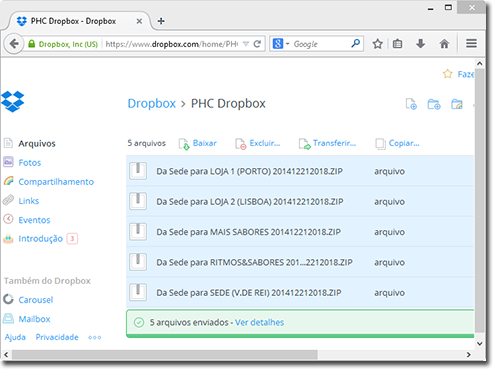
Task: Click vertical scrollbar down arrow
Action: click(x=479, y=344)
